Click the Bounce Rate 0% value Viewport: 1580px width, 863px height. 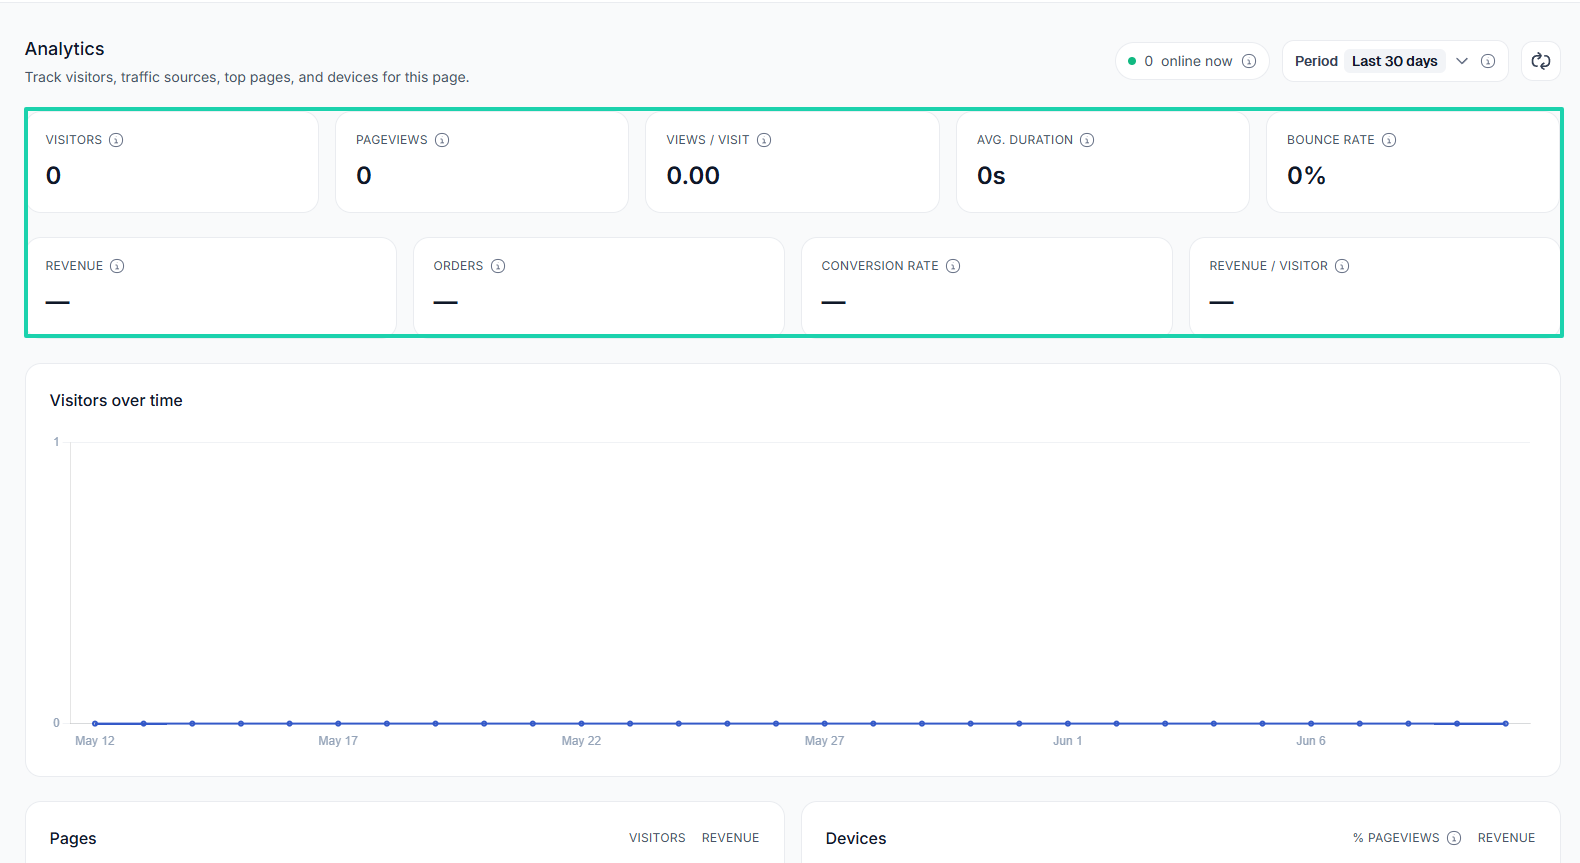click(x=1306, y=176)
